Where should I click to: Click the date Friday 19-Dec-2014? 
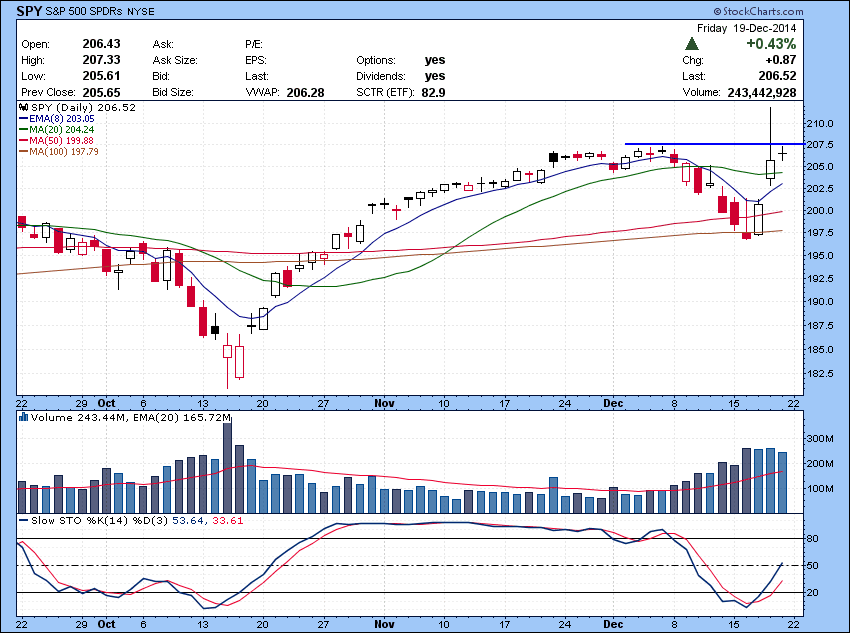coord(746,28)
